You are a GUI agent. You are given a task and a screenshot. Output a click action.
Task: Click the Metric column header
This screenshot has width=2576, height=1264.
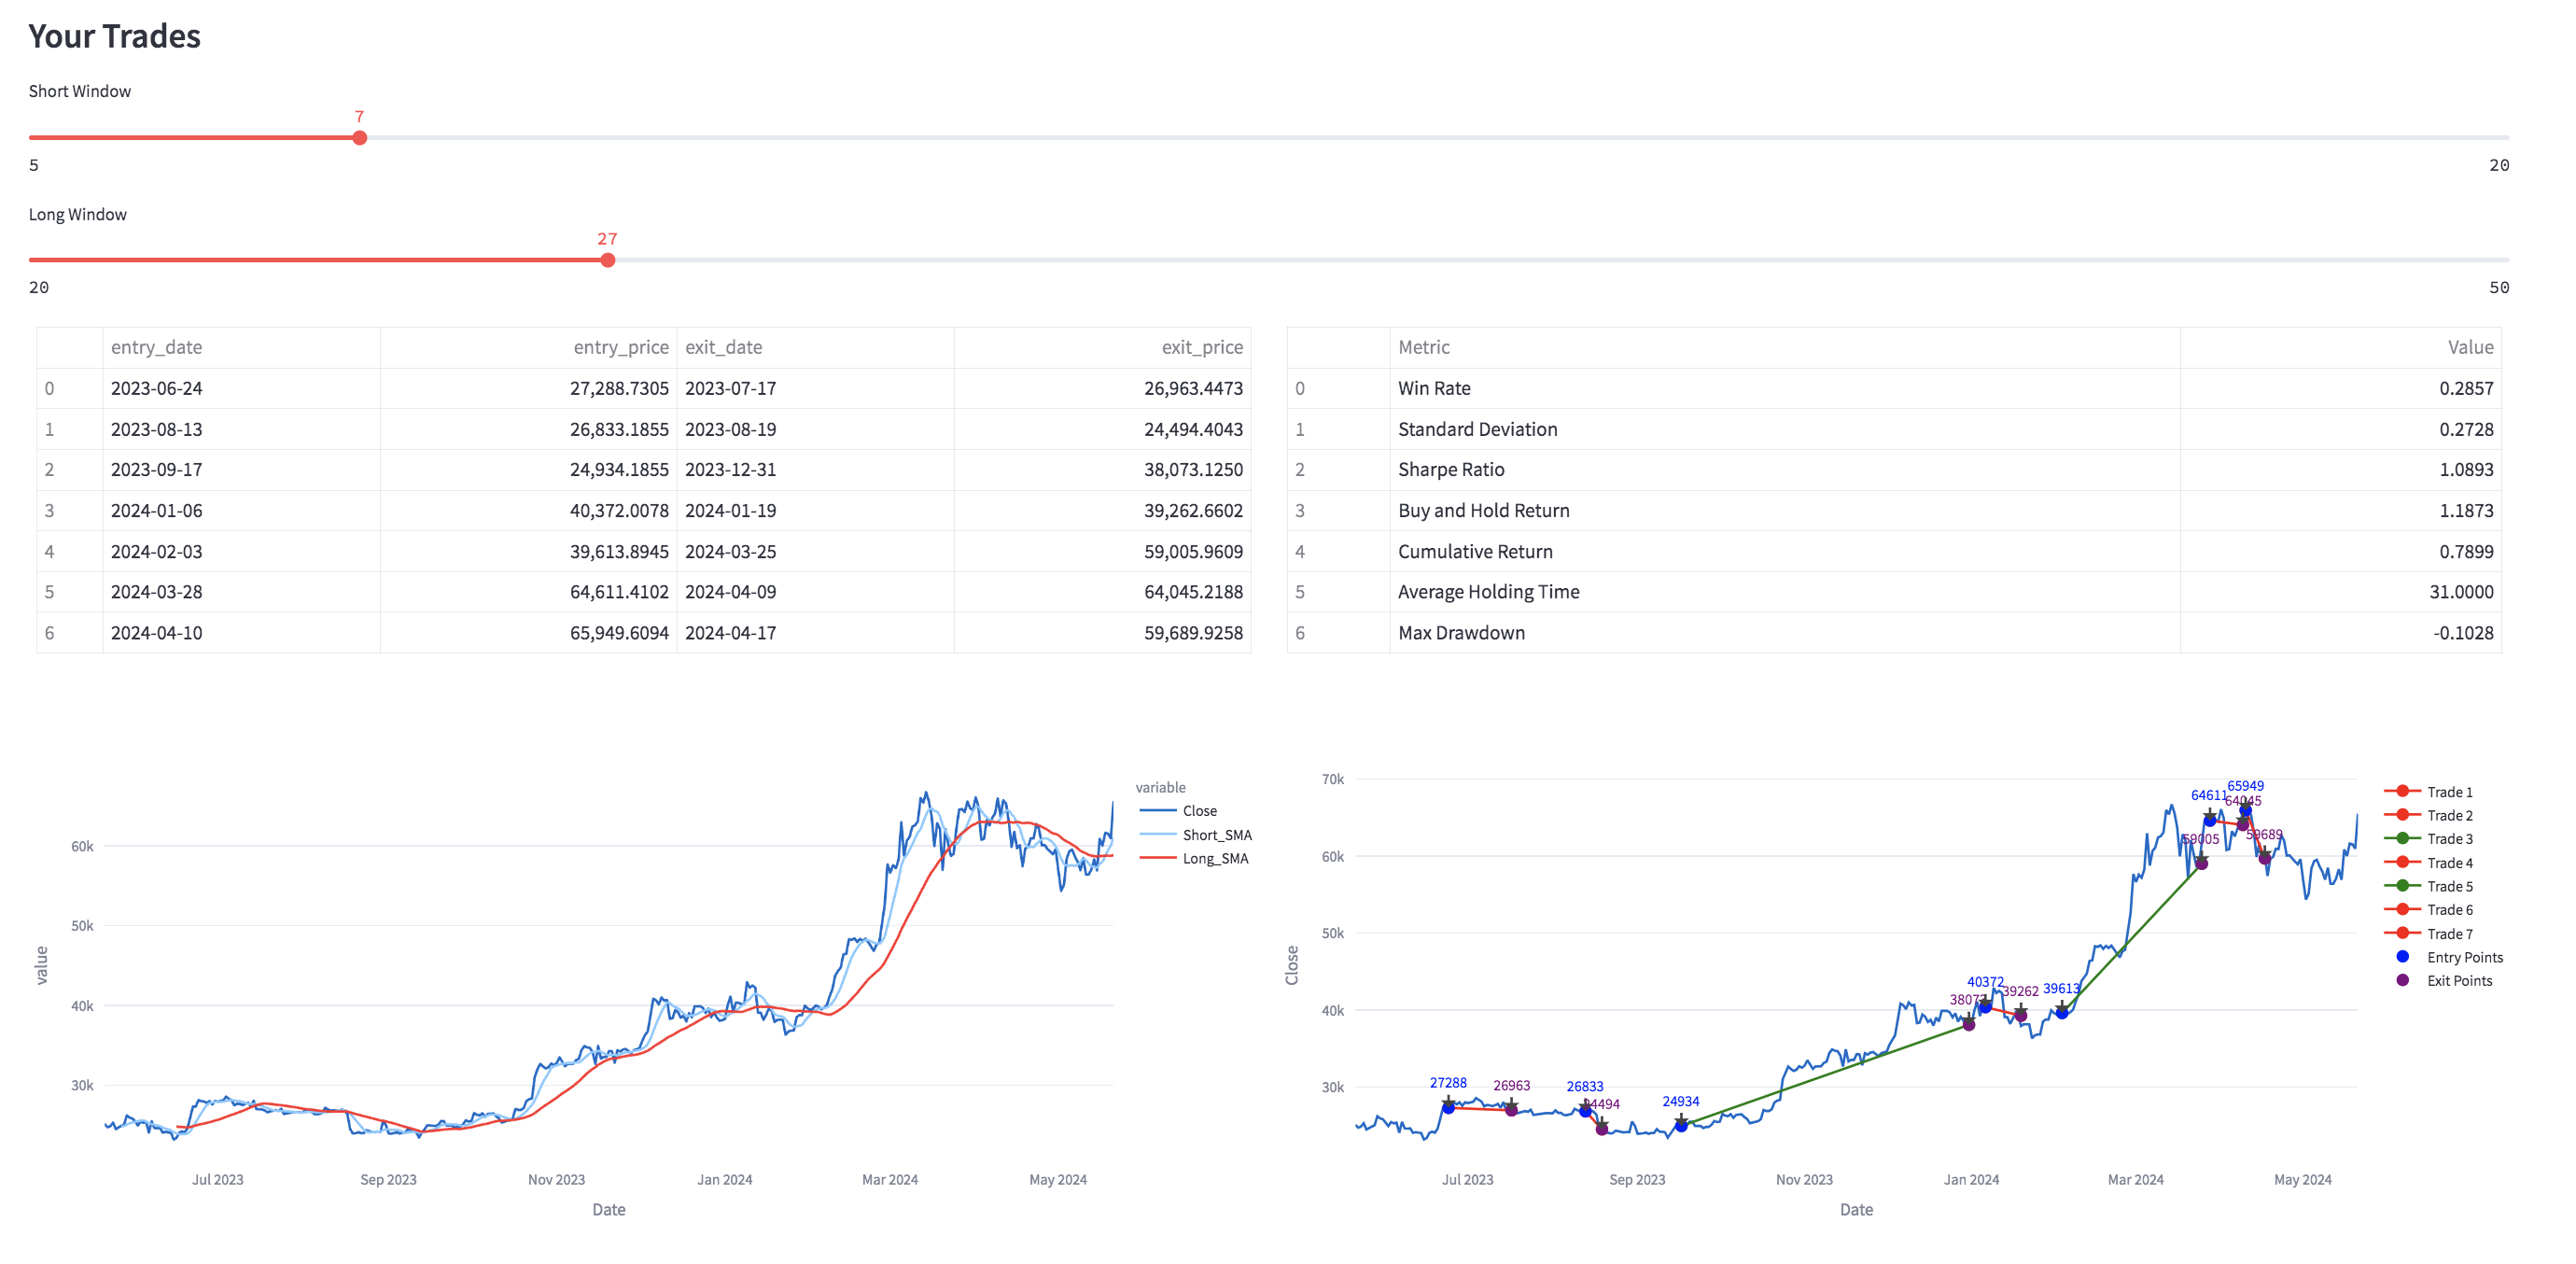click(x=1784, y=347)
